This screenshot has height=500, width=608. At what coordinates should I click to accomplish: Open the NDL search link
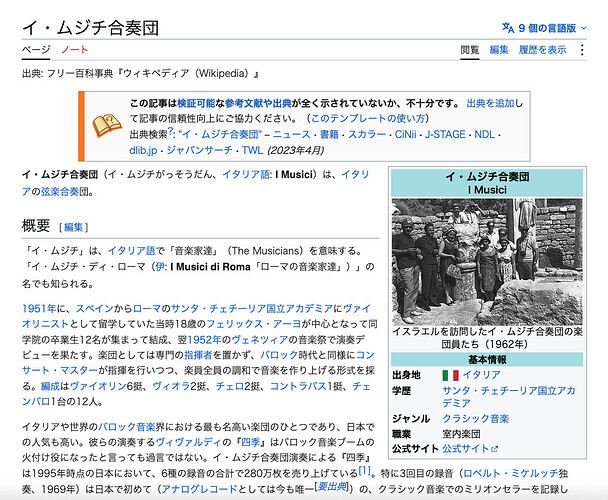coord(485,134)
